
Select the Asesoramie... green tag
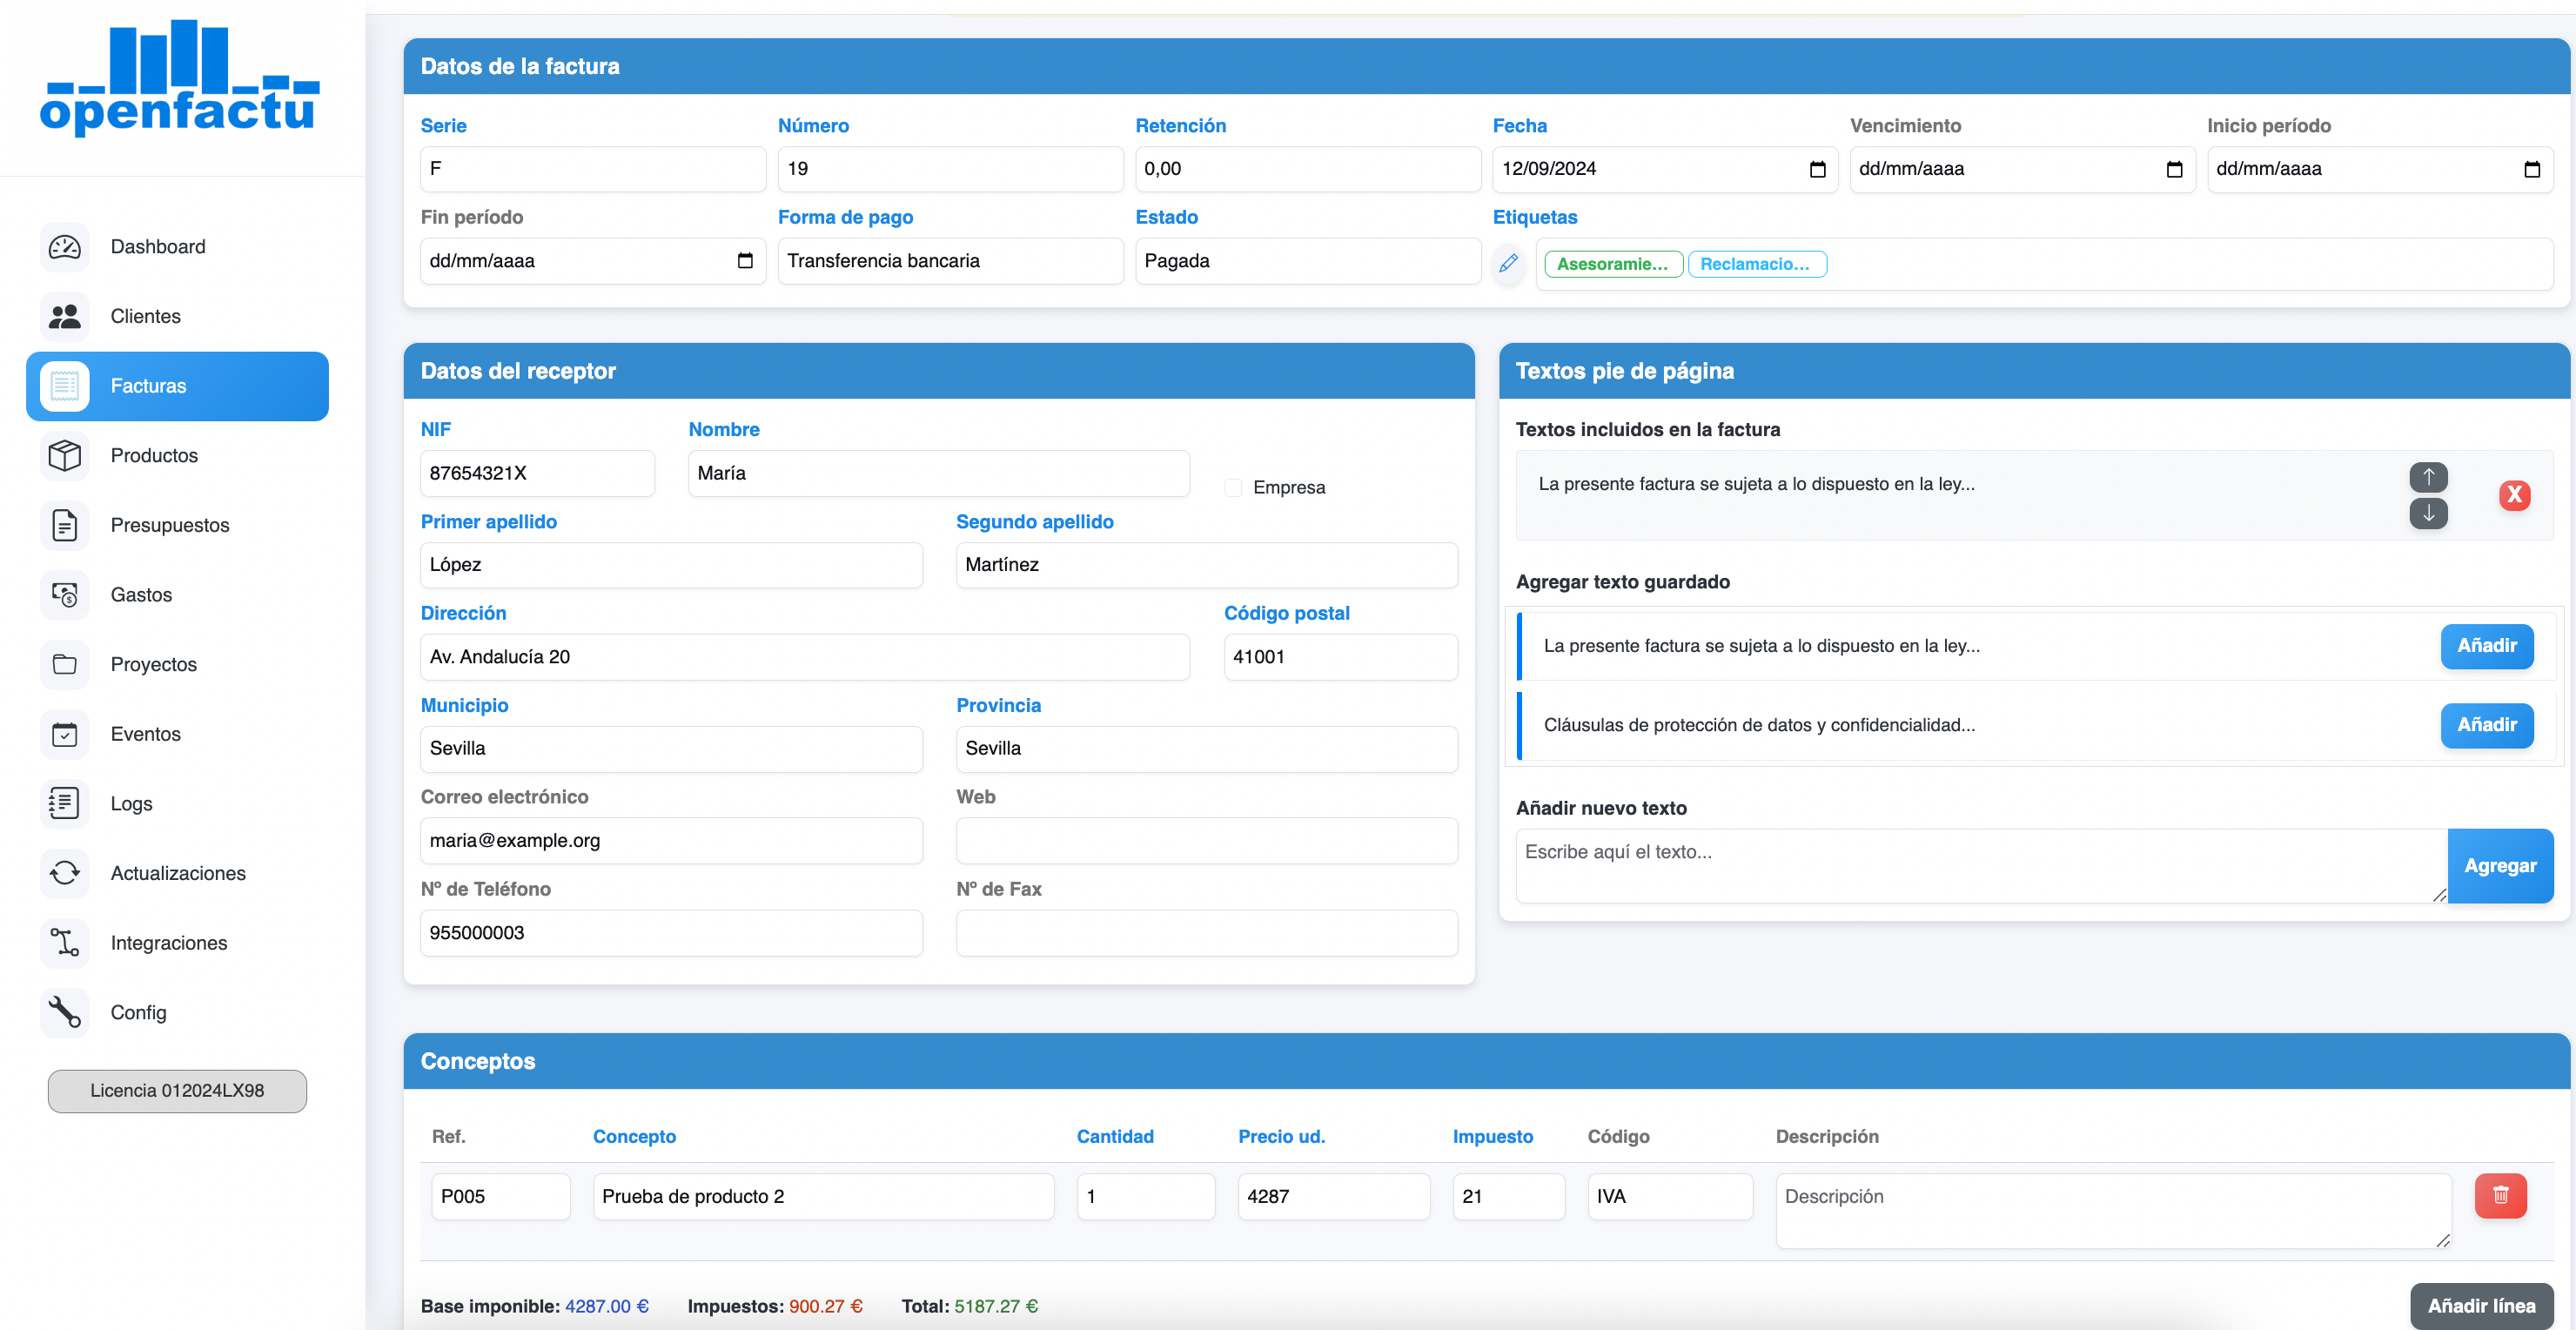click(1612, 264)
